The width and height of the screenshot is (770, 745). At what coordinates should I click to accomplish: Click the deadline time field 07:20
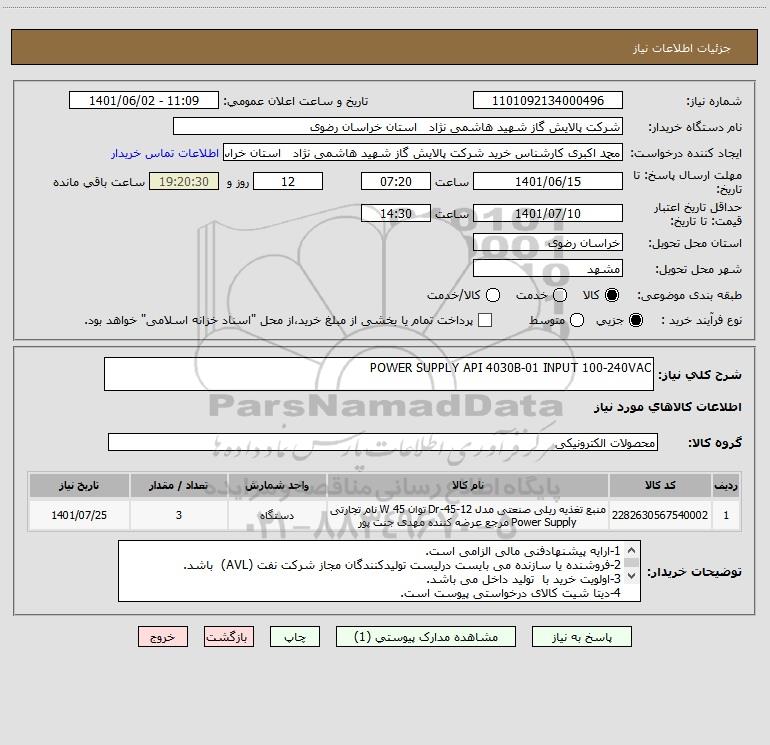point(396,181)
